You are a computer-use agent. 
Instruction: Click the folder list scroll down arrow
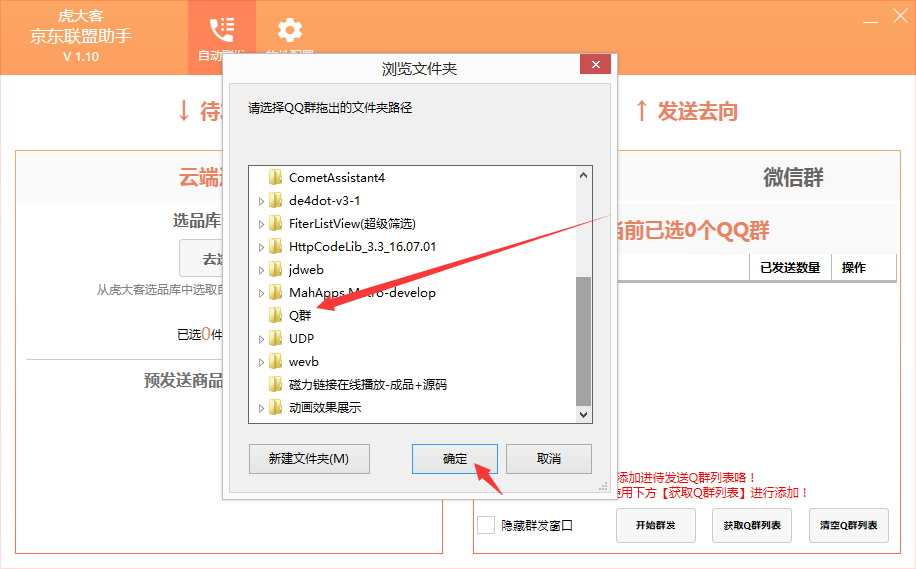point(583,414)
